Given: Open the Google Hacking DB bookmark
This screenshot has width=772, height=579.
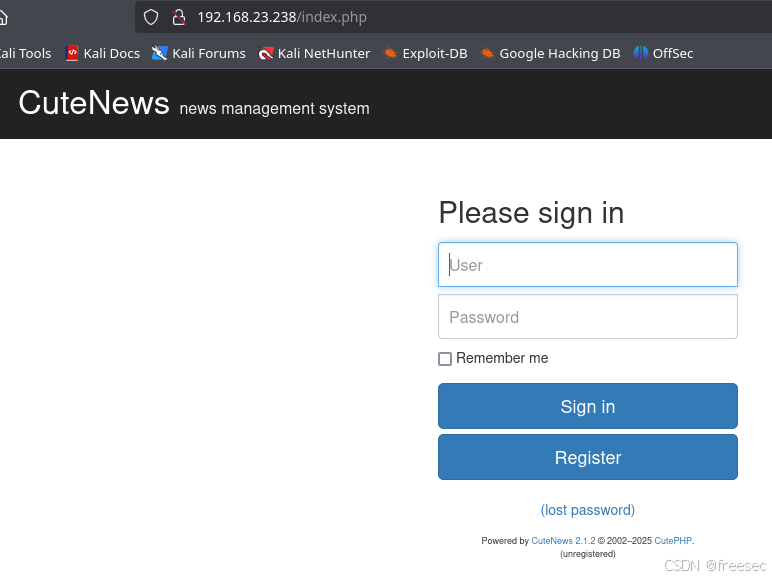Looking at the screenshot, I should pyautogui.click(x=550, y=53).
